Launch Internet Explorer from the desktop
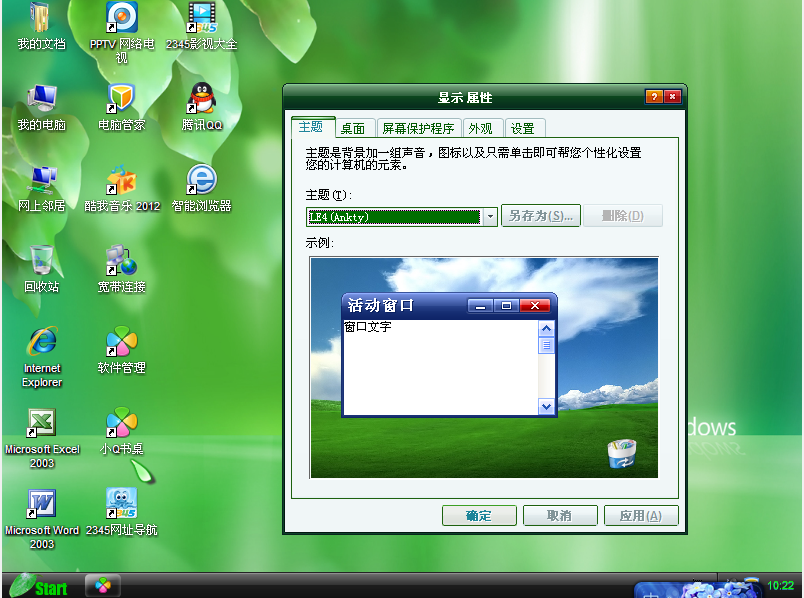This screenshot has width=804, height=598. click(40, 342)
